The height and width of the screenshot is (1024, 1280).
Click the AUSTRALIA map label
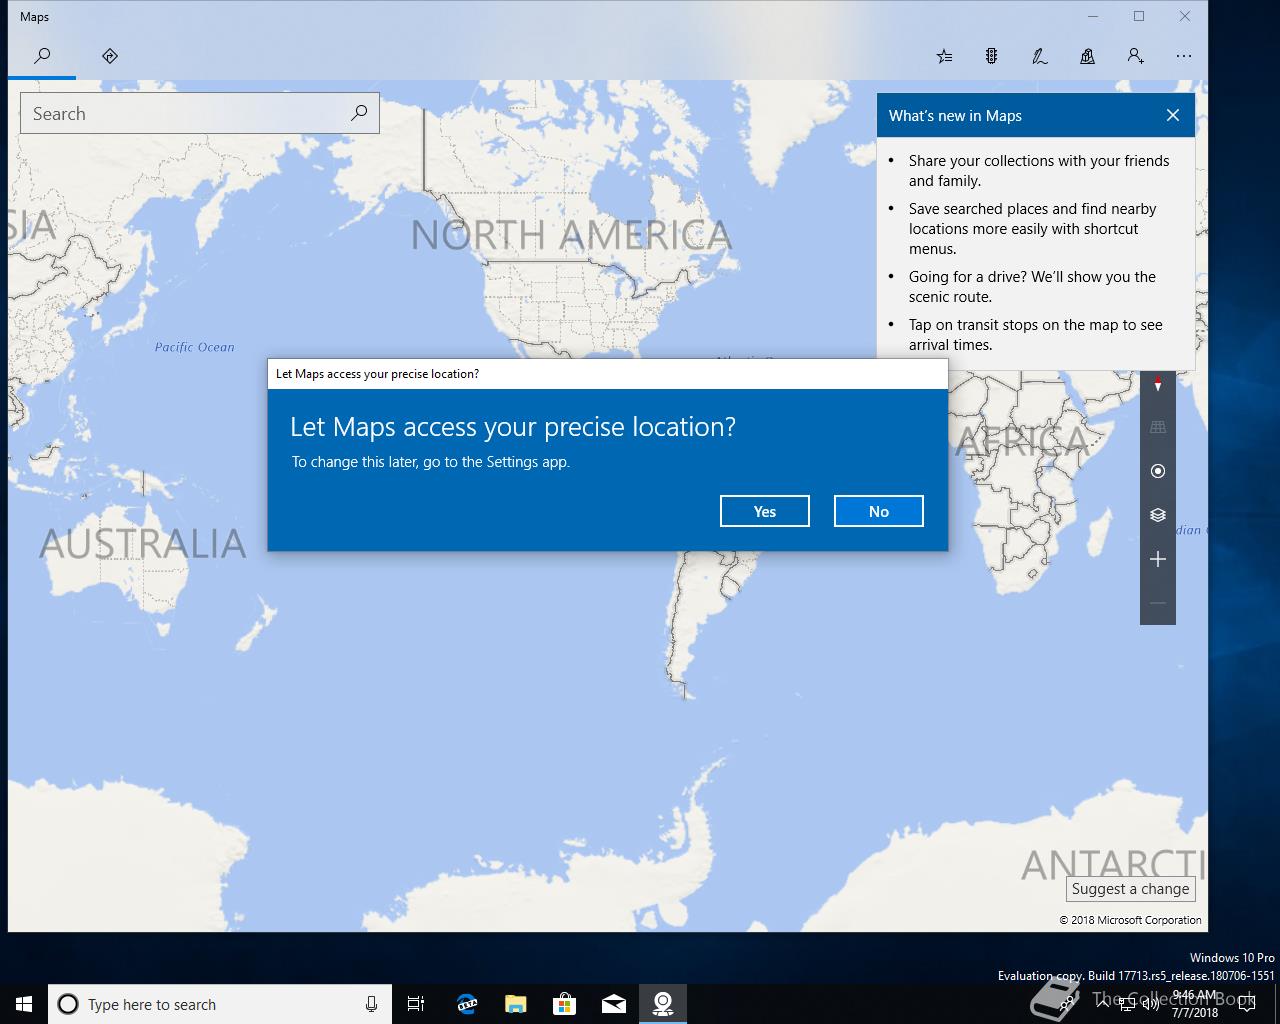142,544
